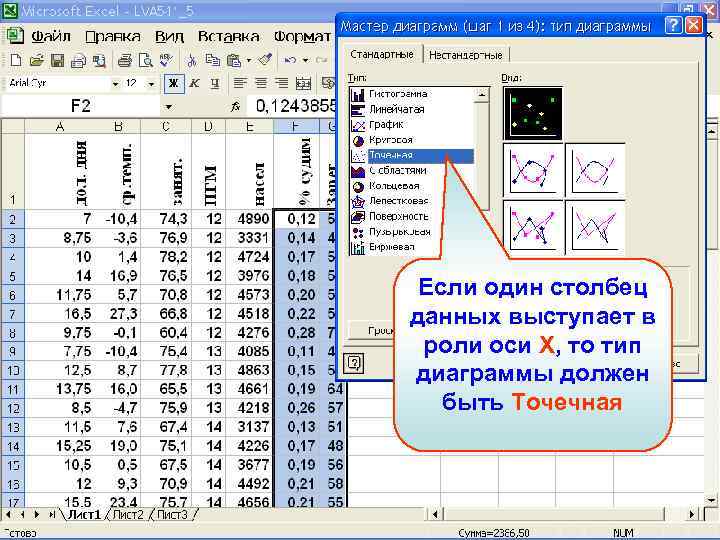Select Пузырьковая chart type
Image resolution: width=720 pixels, height=540 pixels.
pos(412,232)
